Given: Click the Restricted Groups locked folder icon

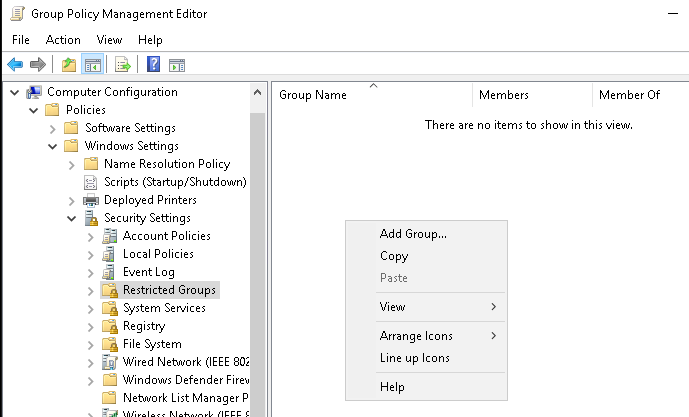Looking at the screenshot, I should [x=110, y=290].
